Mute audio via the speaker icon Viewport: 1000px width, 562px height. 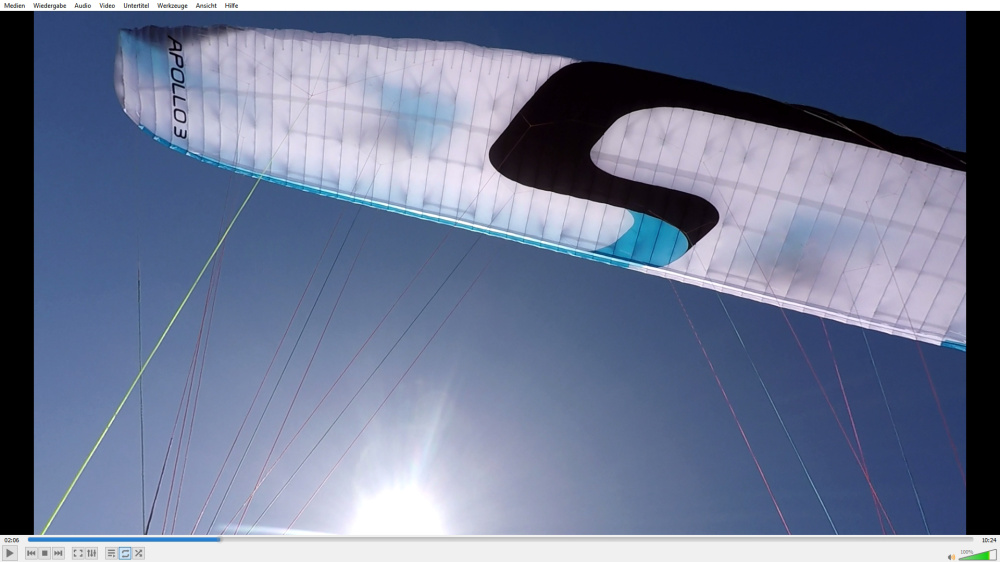(x=951, y=557)
